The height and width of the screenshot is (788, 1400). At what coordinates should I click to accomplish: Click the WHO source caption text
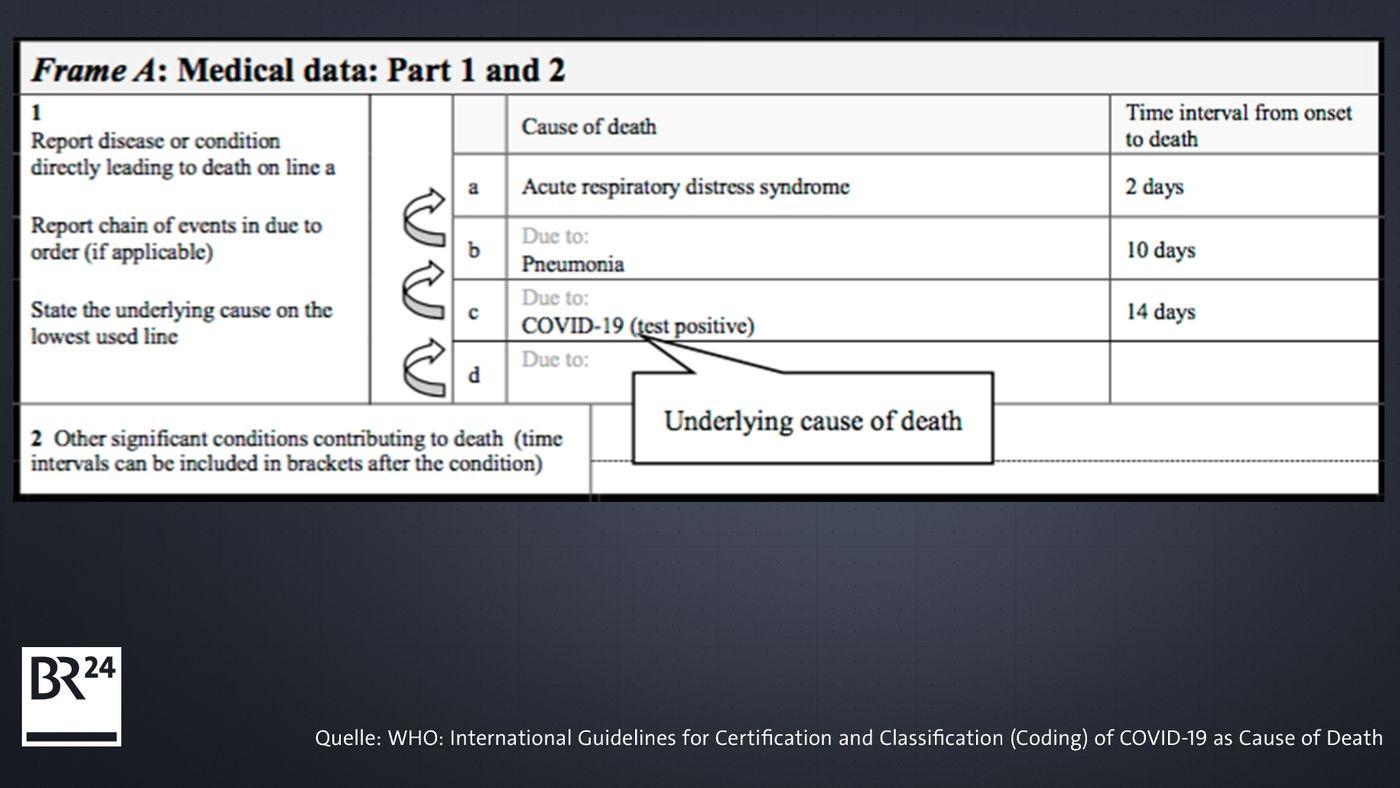click(848, 738)
